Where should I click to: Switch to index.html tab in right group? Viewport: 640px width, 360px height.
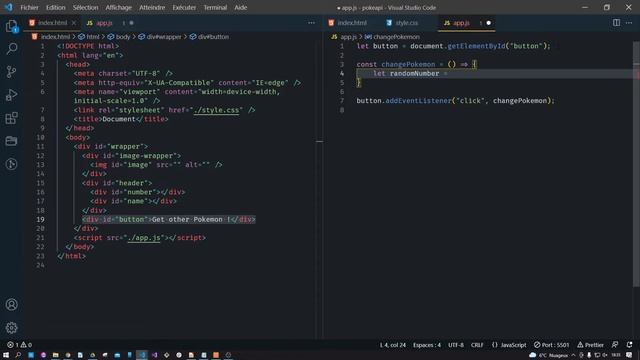352,23
